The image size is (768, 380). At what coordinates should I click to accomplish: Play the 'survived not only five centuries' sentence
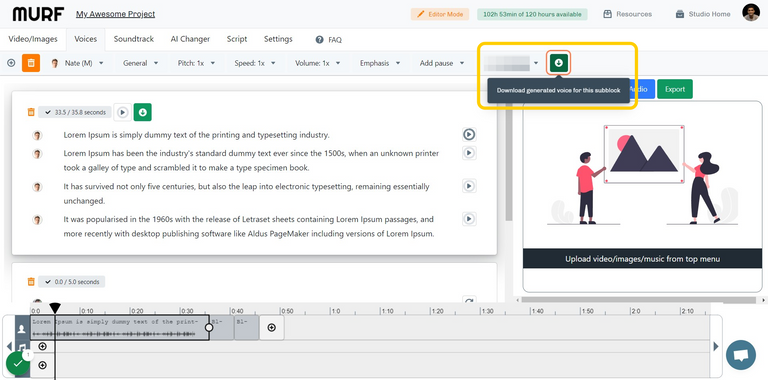[469, 186]
